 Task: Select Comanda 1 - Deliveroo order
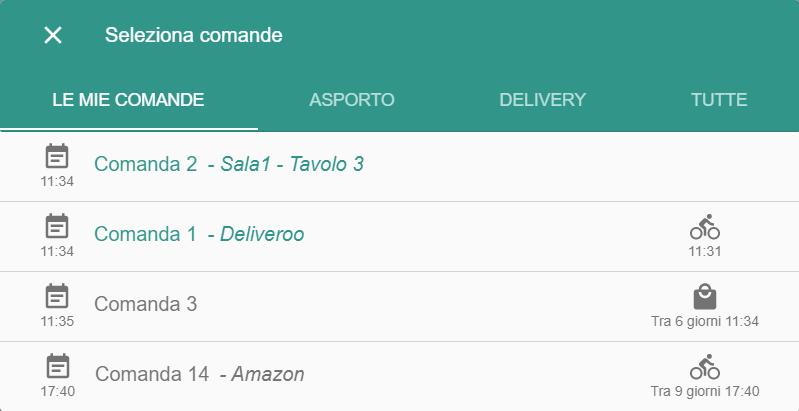coord(400,236)
